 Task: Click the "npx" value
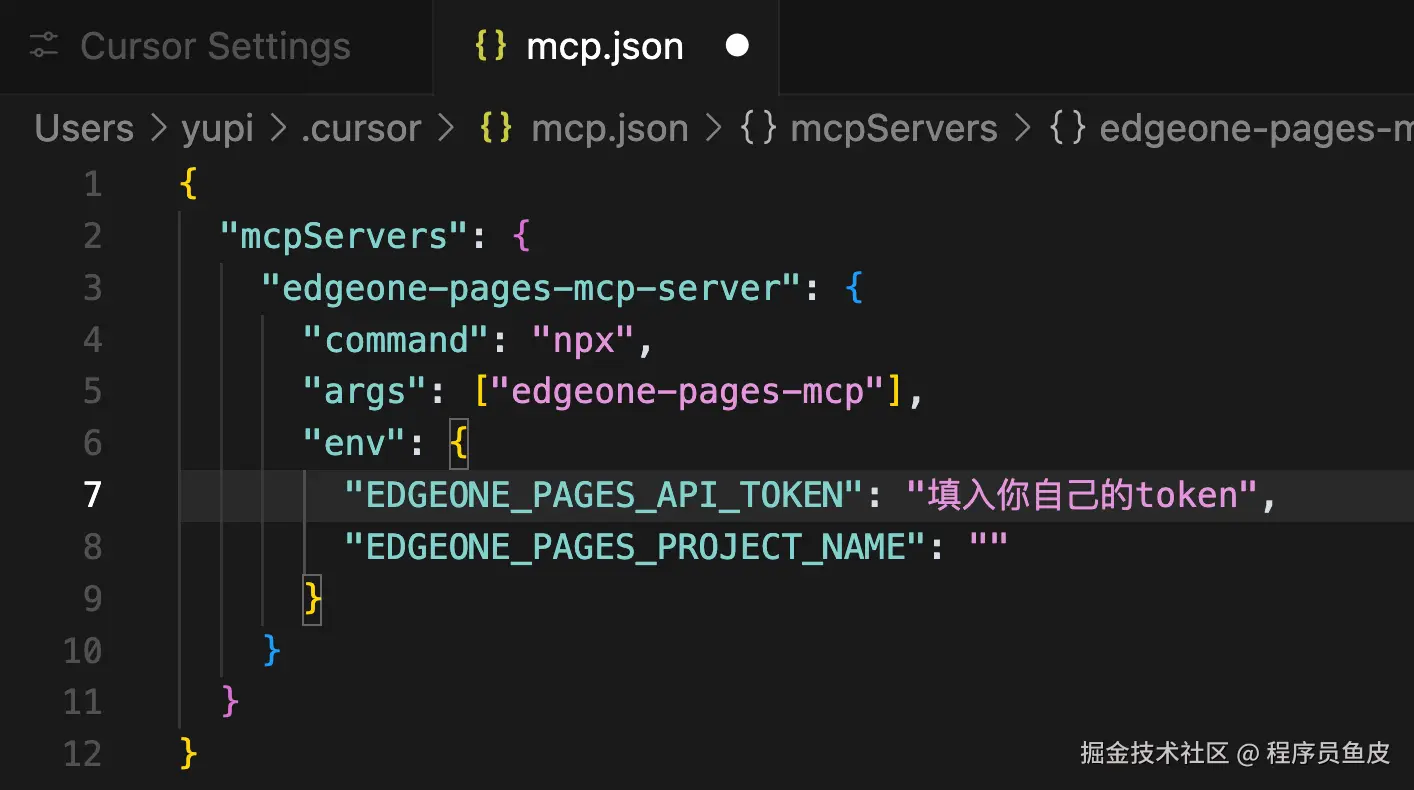pos(581,340)
